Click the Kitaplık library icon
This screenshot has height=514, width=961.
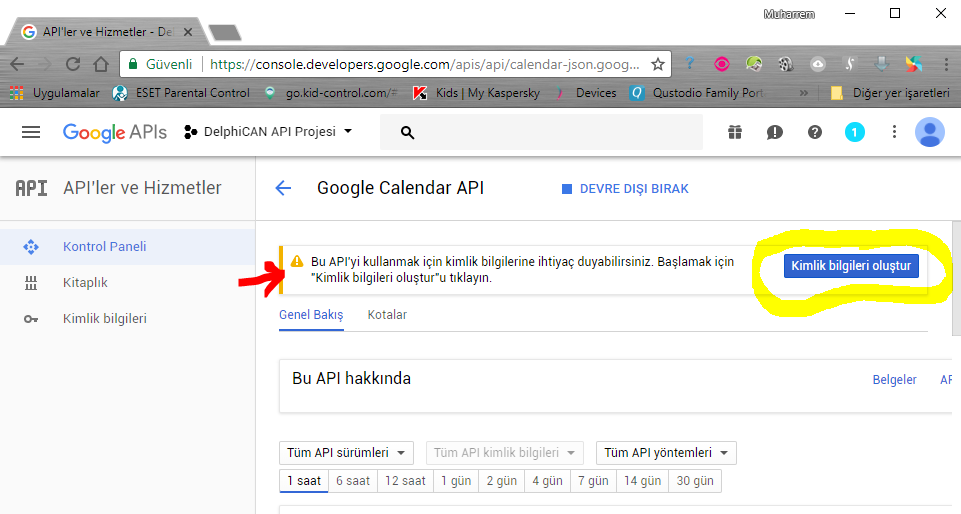[x=31, y=282]
